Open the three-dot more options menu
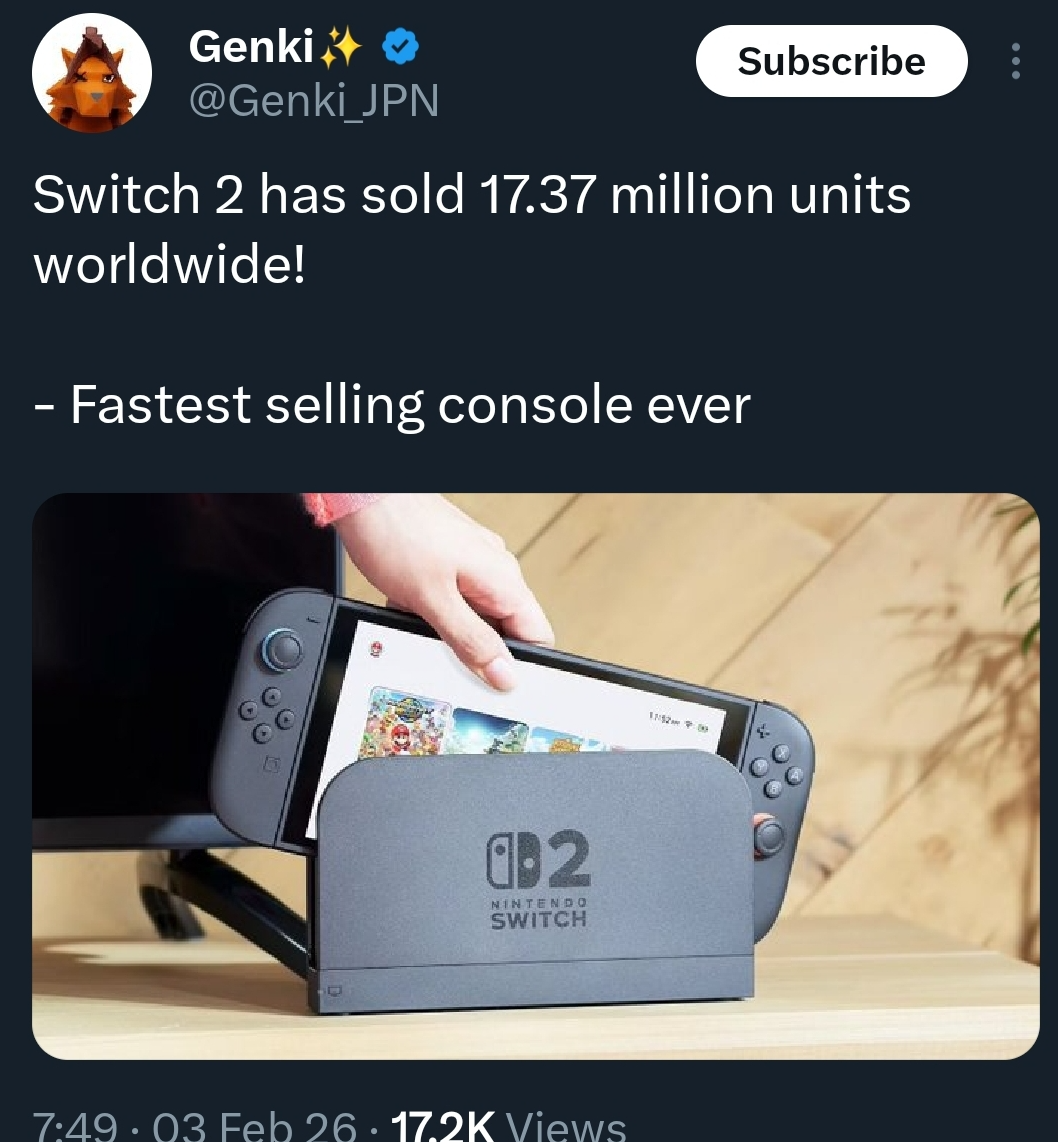The width and height of the screenshot is (1058, 1142). [x=1016, y=61]
